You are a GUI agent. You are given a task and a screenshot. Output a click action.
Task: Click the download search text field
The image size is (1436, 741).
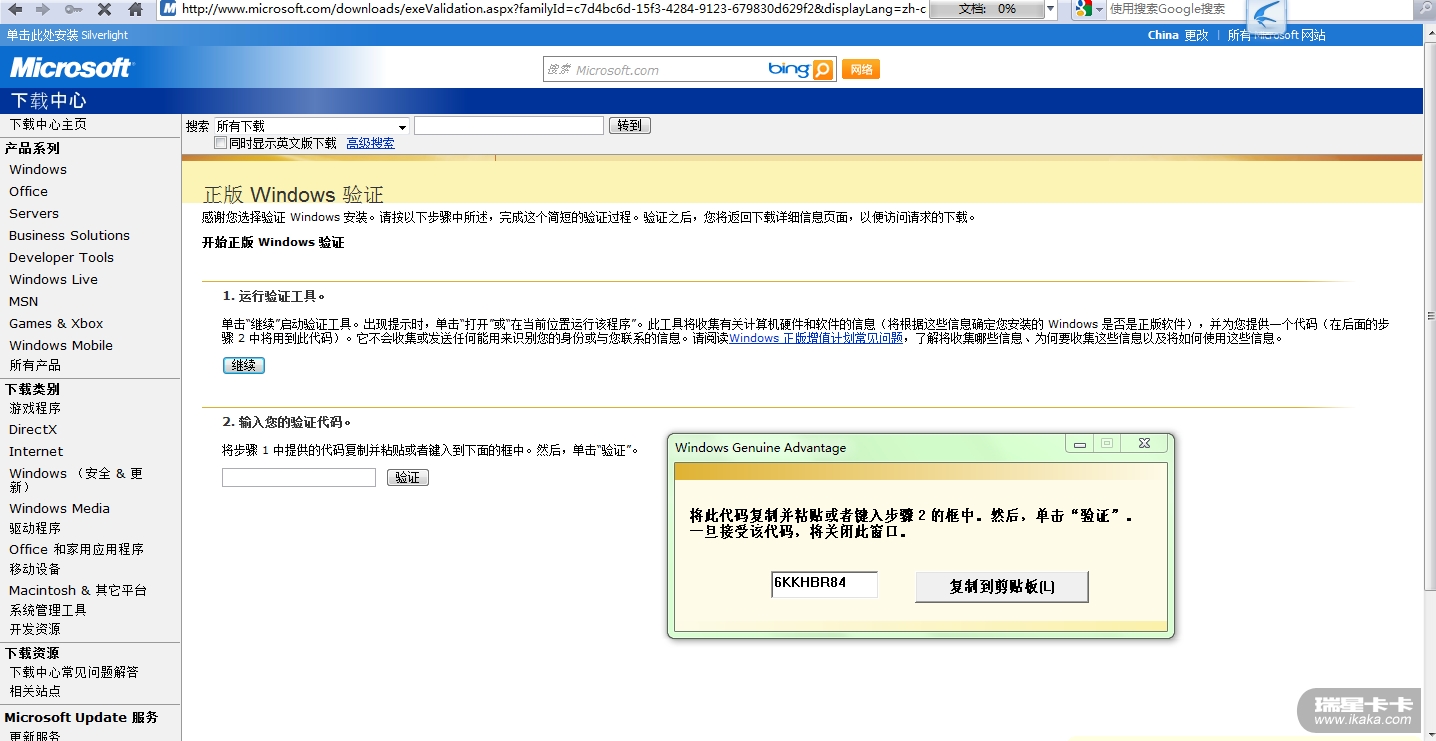tap(509, 126)
